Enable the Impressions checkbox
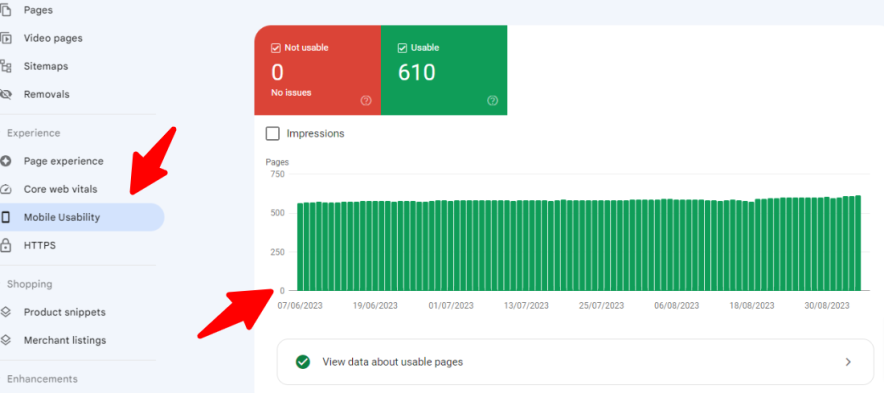Image resolution: width=884 pixels, height=393 pixels. [x=272, y=134]
